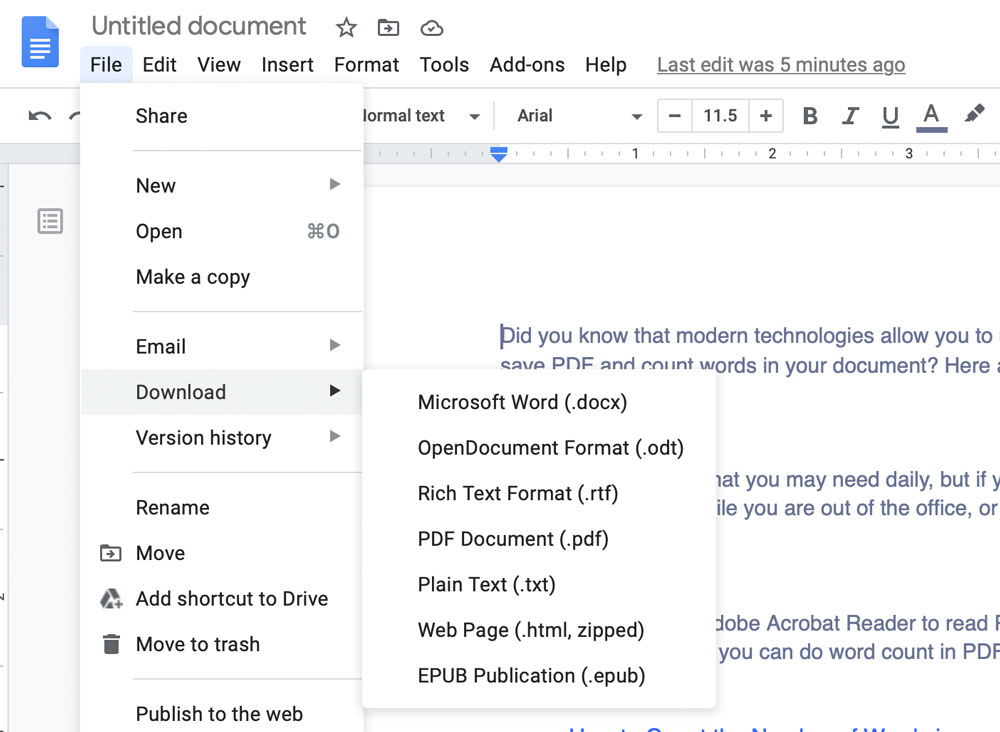Toggle italic formatting
The width and height of the screenshot is (1000, 732).
[850, 116]
